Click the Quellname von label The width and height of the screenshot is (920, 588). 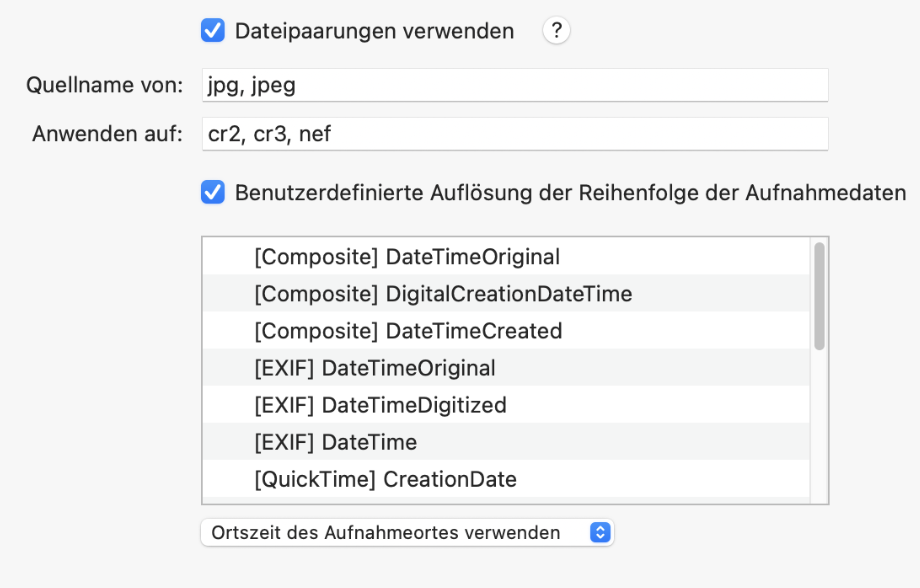click(104, 85)
